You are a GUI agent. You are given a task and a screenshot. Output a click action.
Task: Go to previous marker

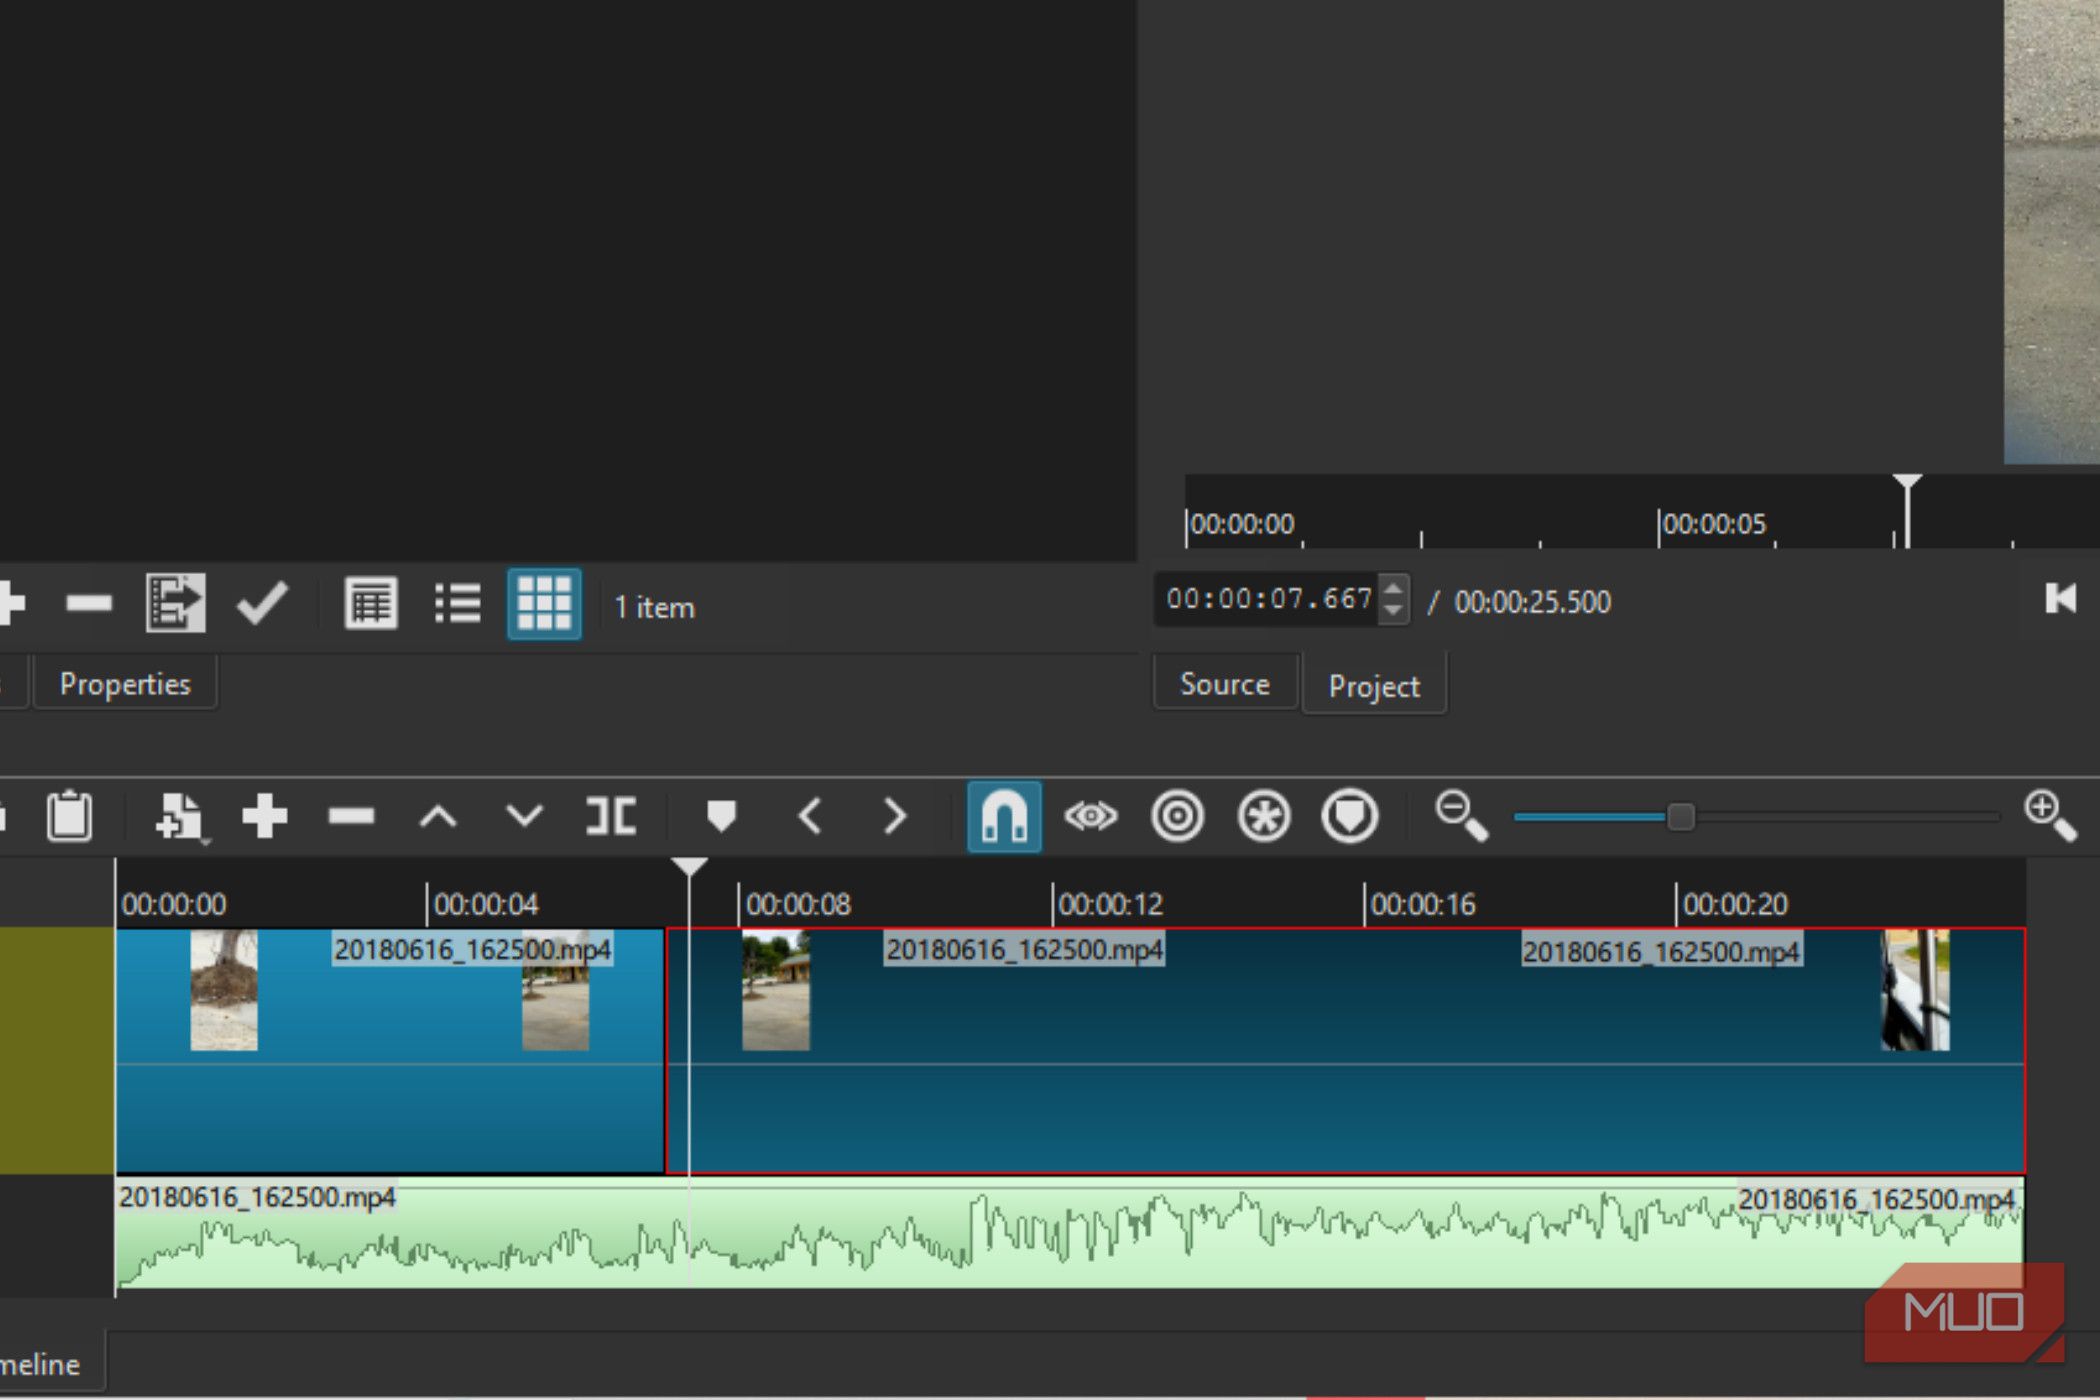click(x=809, y=816)
